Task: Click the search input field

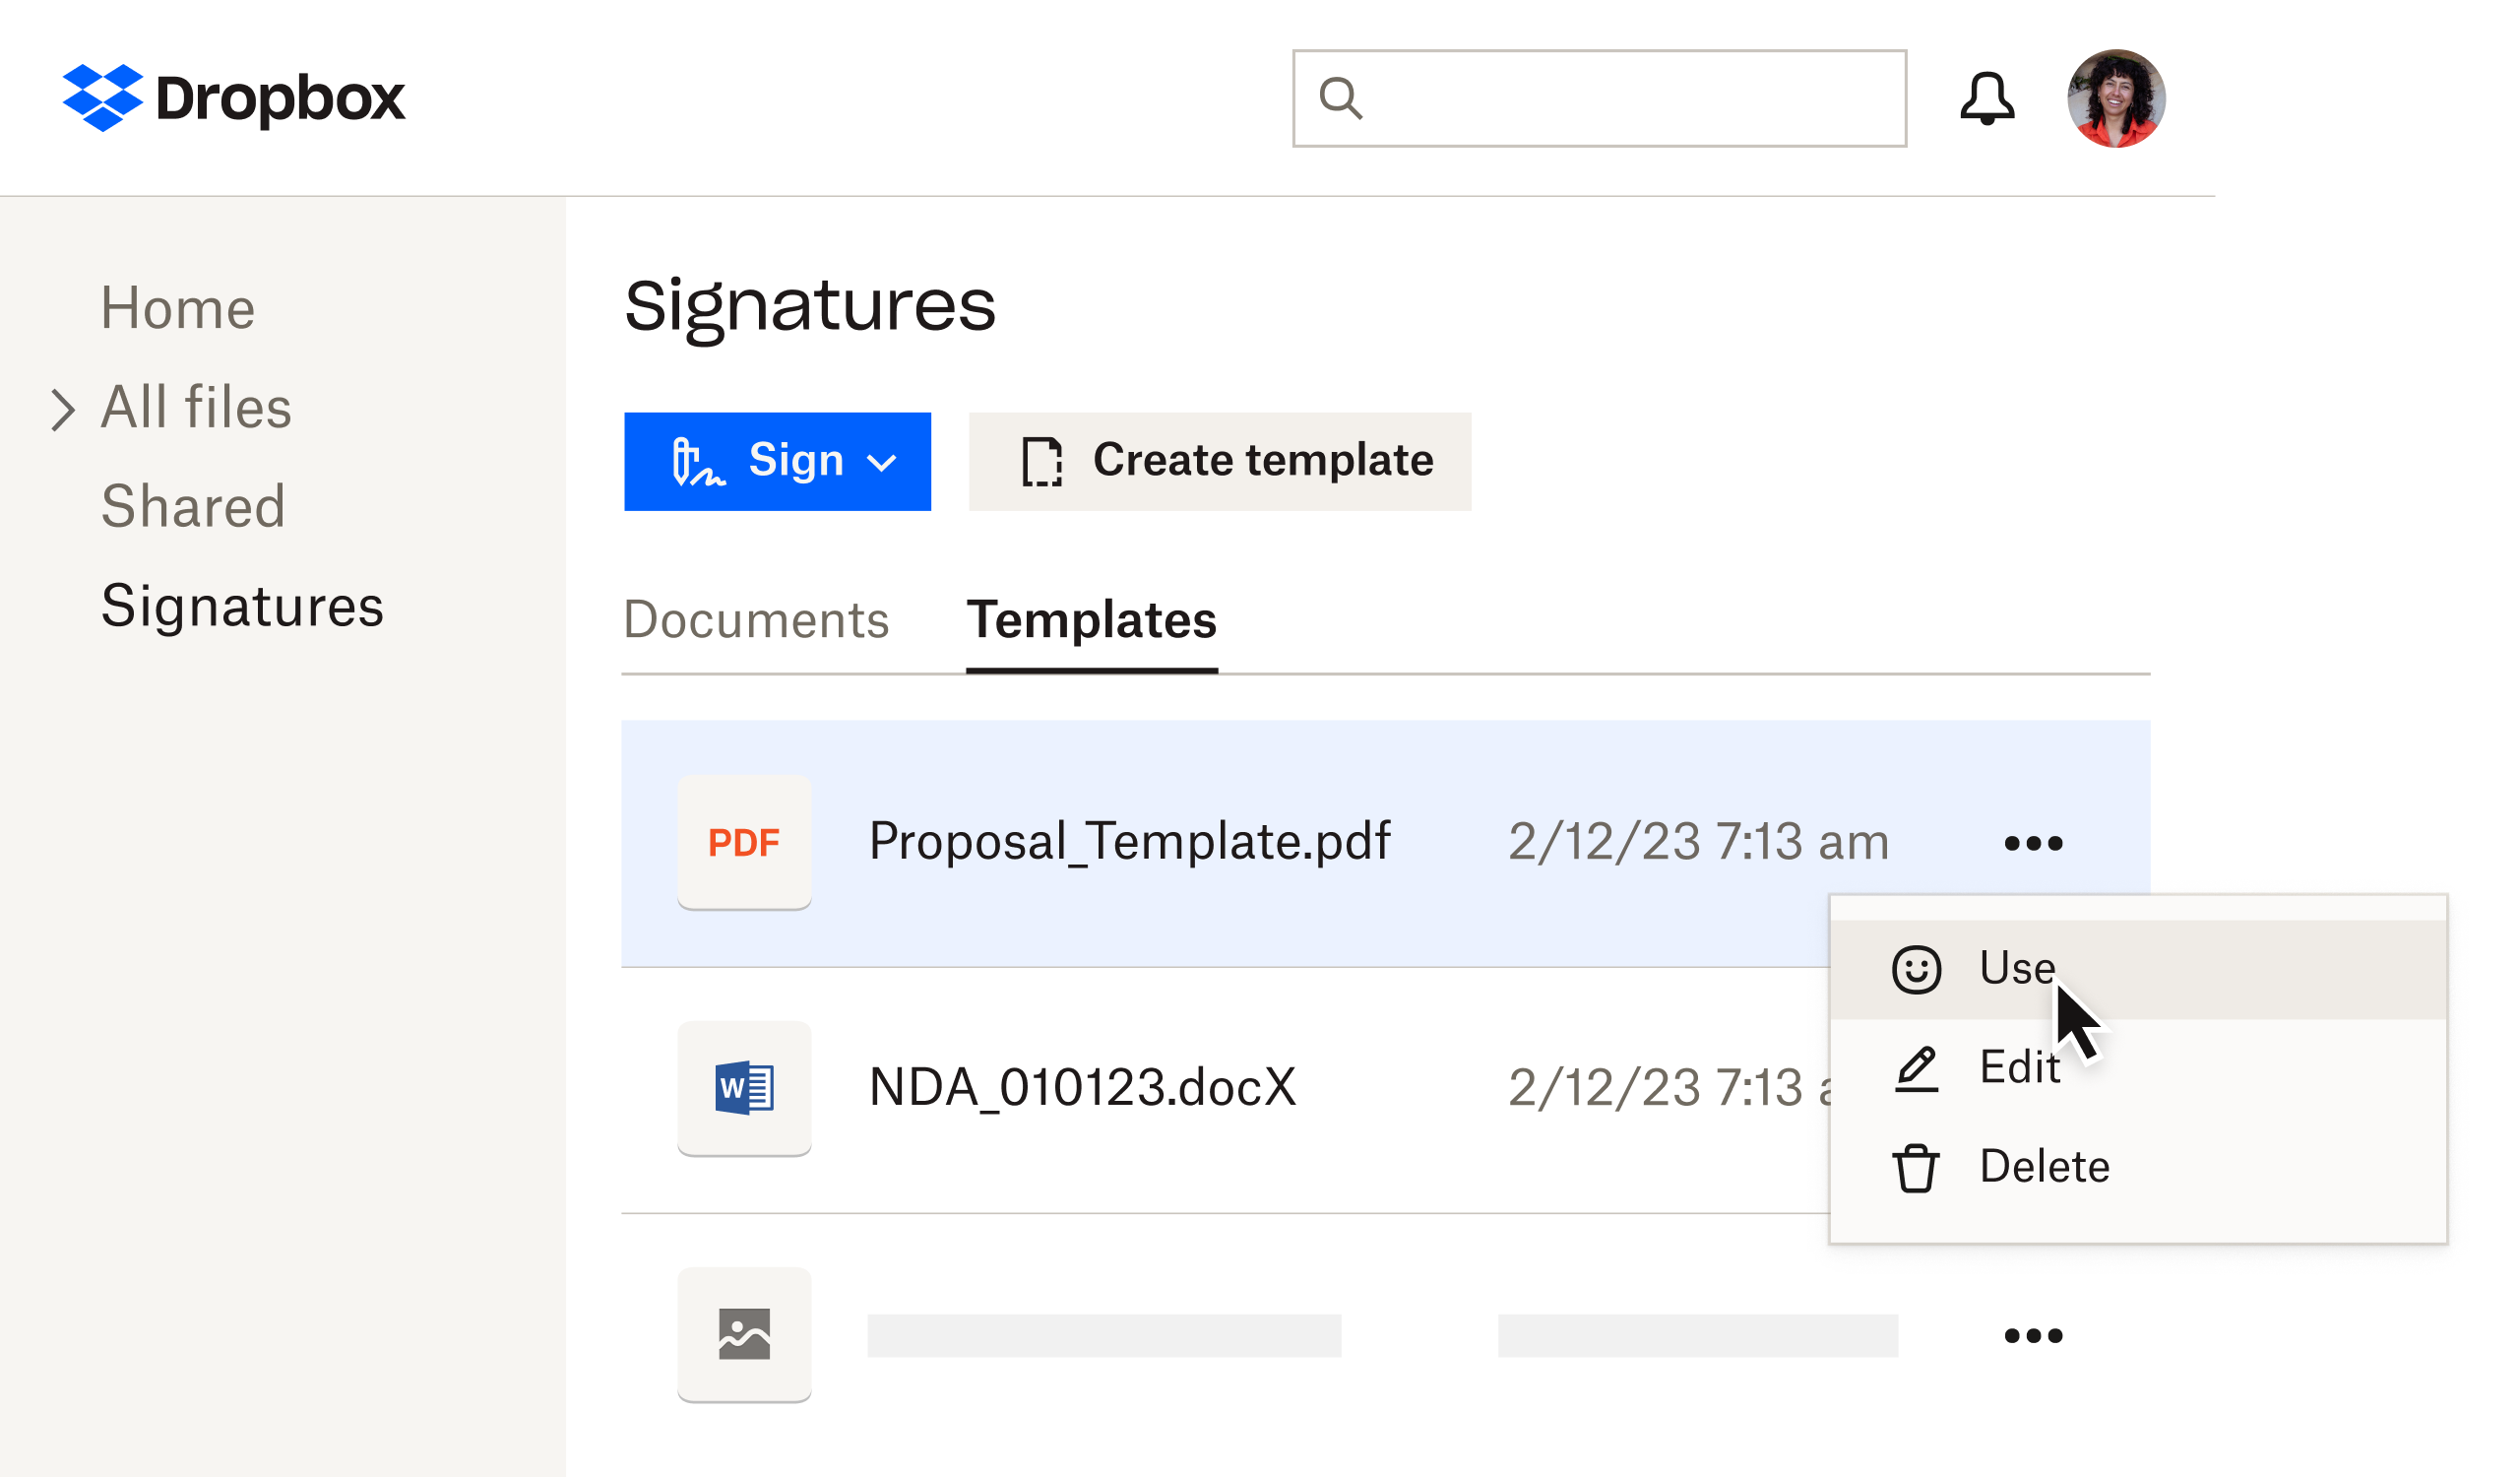Action: (x=1601, y=96)
